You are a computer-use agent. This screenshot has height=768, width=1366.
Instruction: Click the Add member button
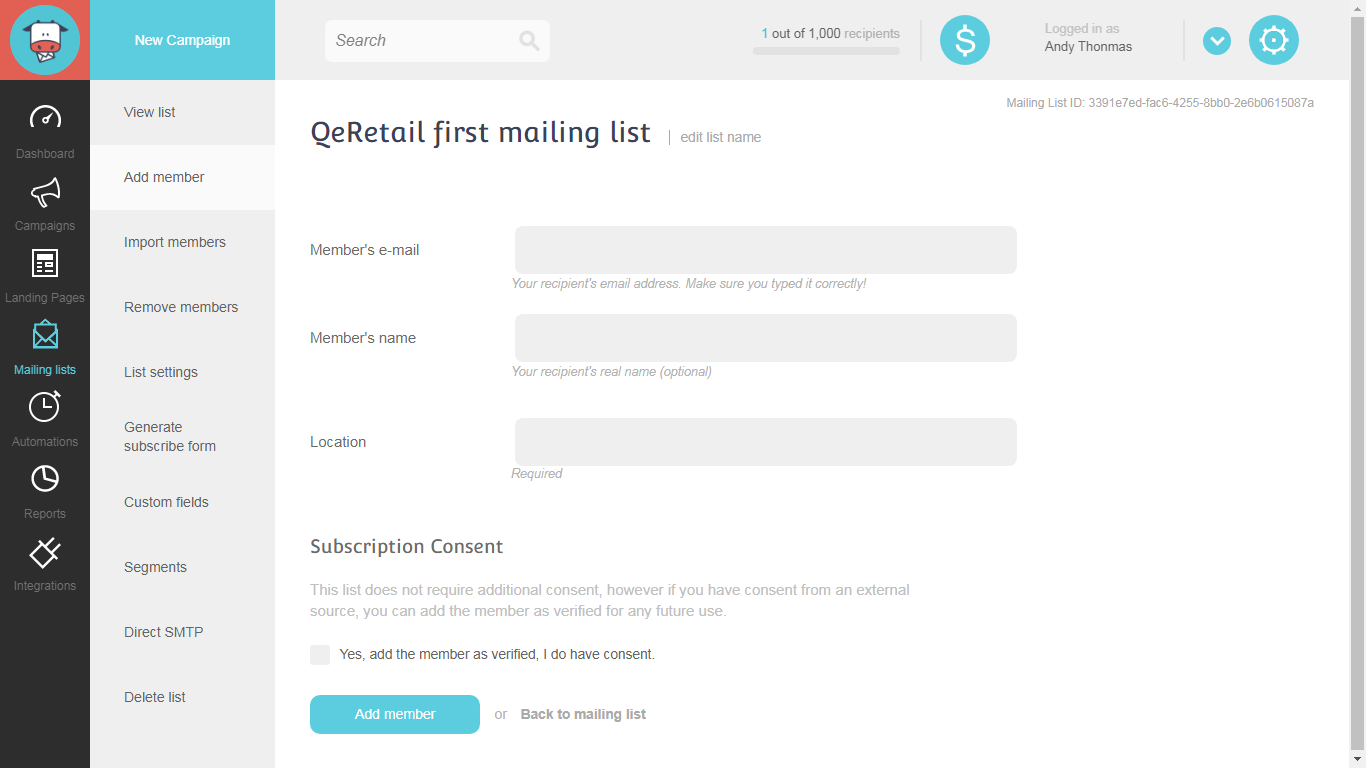click(395, 714)
